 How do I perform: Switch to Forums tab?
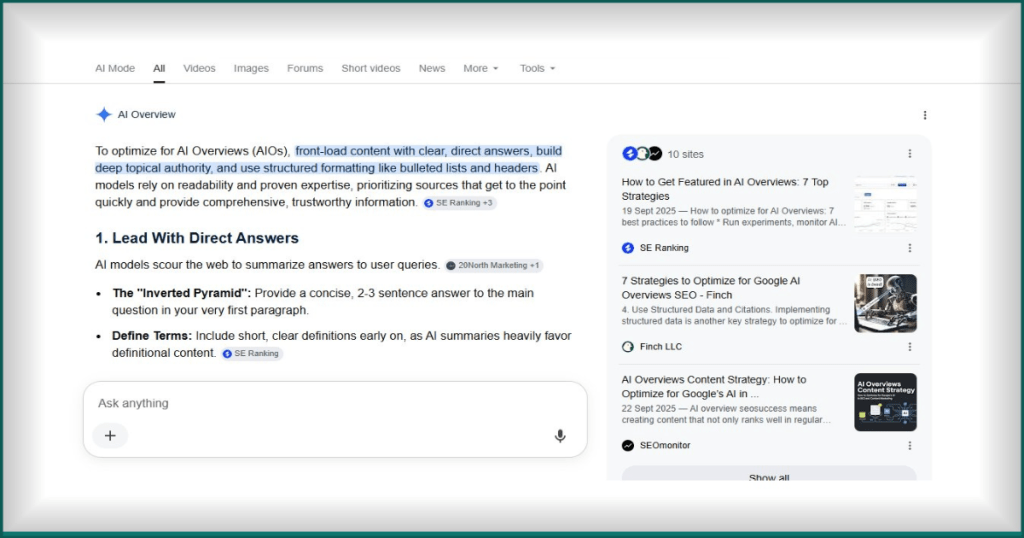pyautogui.click(x=305, y=68)
